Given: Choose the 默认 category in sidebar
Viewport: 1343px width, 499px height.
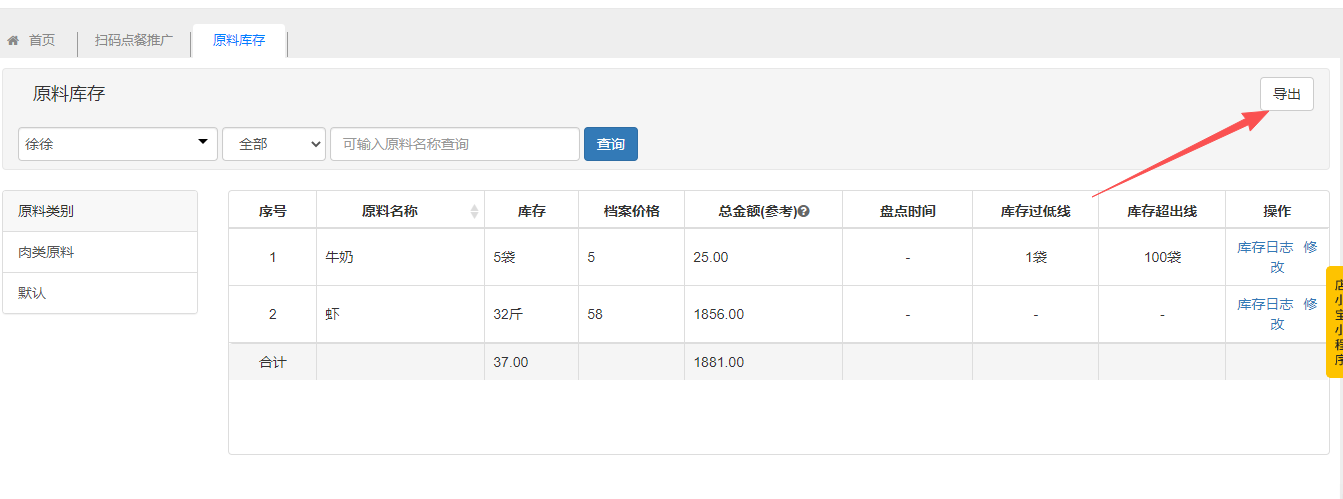Looking at the screenshot, I should tap(32, 294).
